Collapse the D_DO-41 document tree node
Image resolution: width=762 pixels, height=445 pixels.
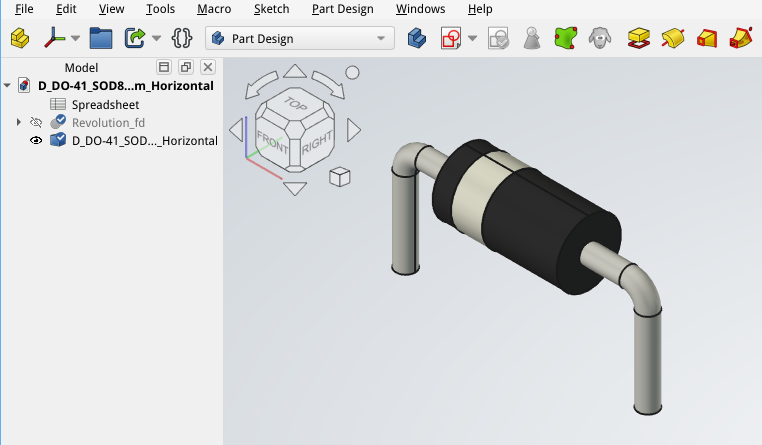coord(7,86)
